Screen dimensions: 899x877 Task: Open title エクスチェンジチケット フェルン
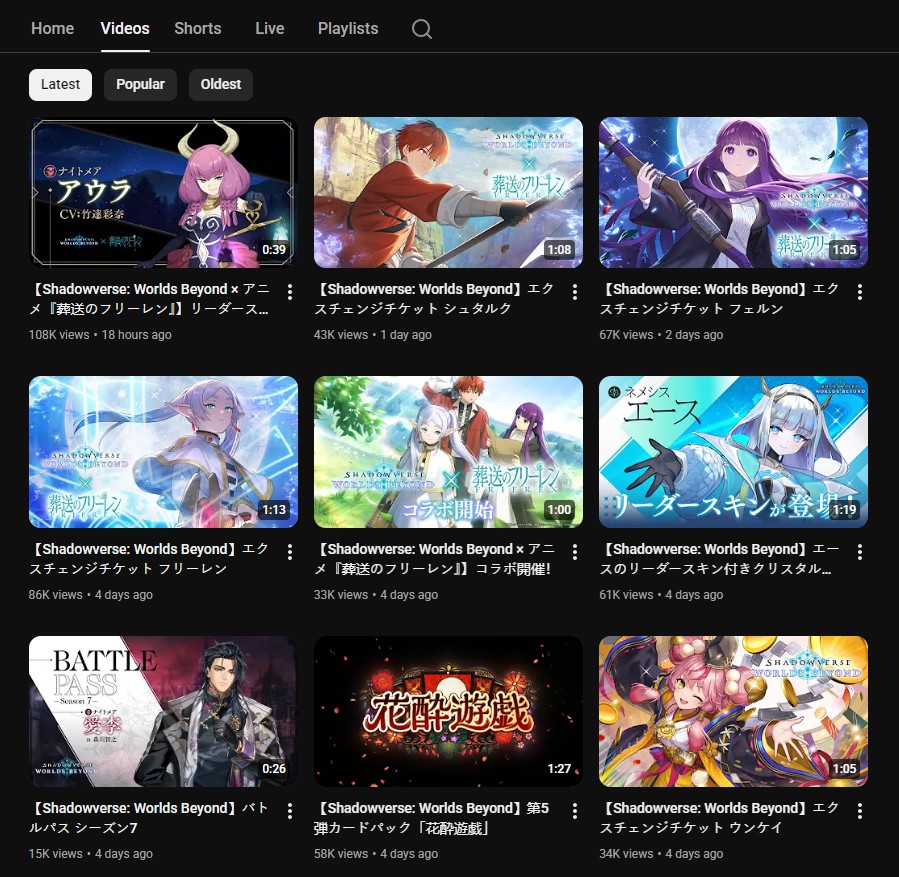[x=719, y=299]
